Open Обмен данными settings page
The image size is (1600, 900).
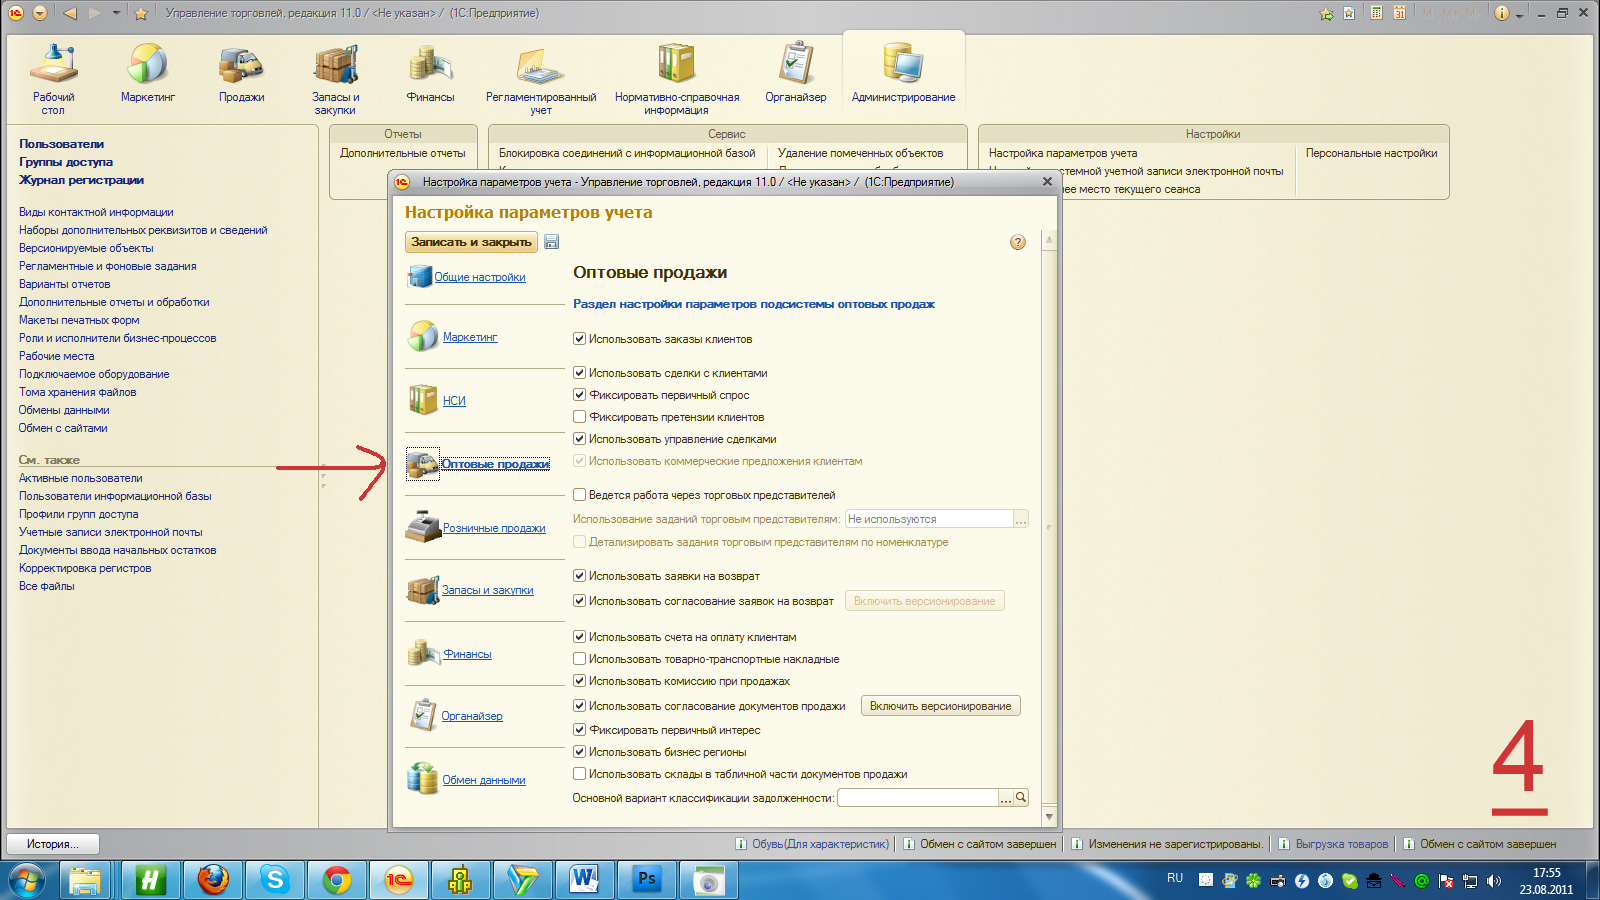pyautogui.click(x=484, y=780)
